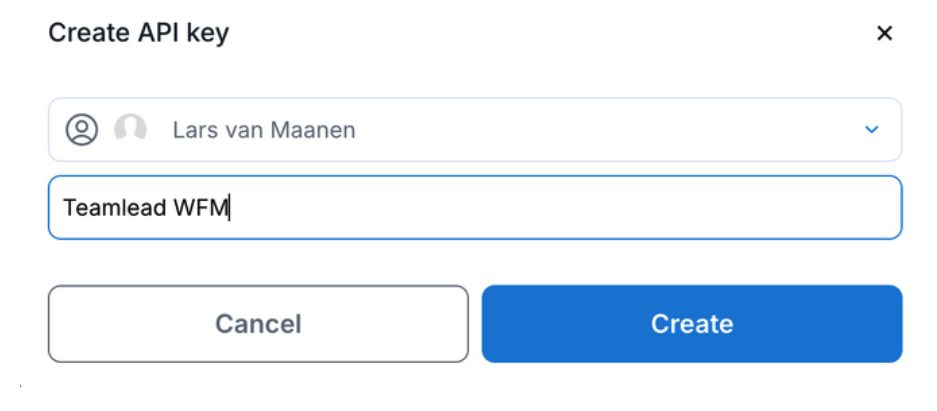937x411 pixels.
Task: Toggle the user list with blue arrow
Action: [x=871, y=130]
